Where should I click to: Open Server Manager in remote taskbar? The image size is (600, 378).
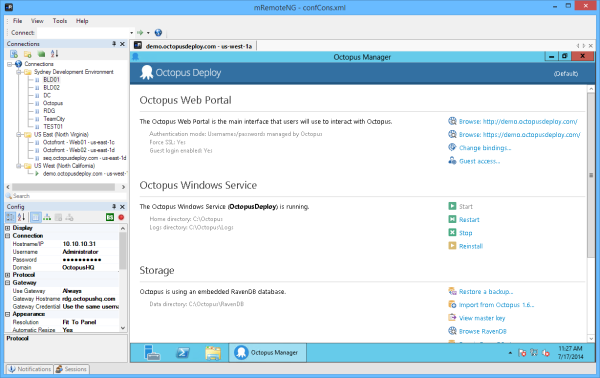pyautogui.click(x=152, y=352)
